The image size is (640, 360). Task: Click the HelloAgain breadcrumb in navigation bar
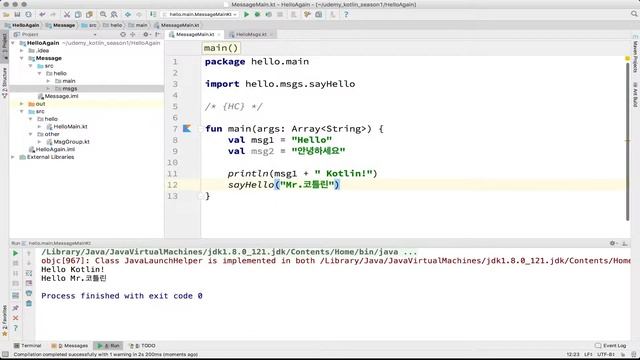(22, 25)
